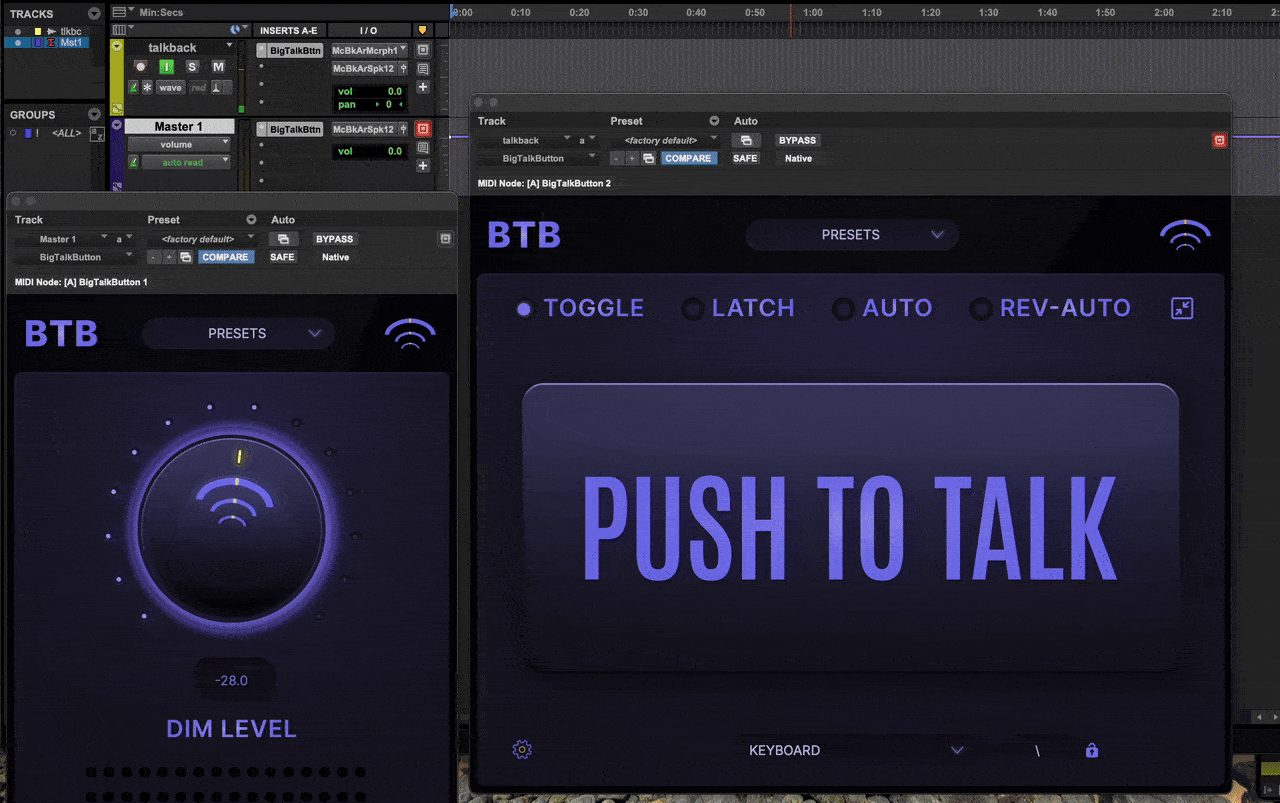Click previous preset minus button in talkback plugin

(x=617, y=158)
